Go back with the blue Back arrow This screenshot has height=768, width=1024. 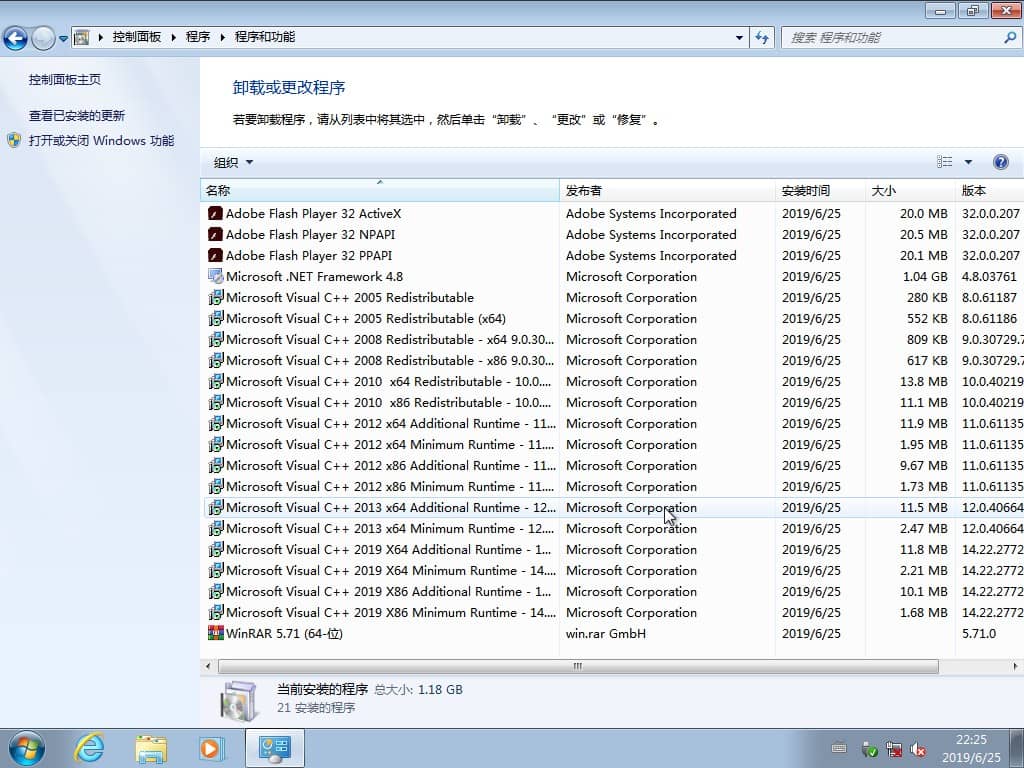tap(16, 38)
